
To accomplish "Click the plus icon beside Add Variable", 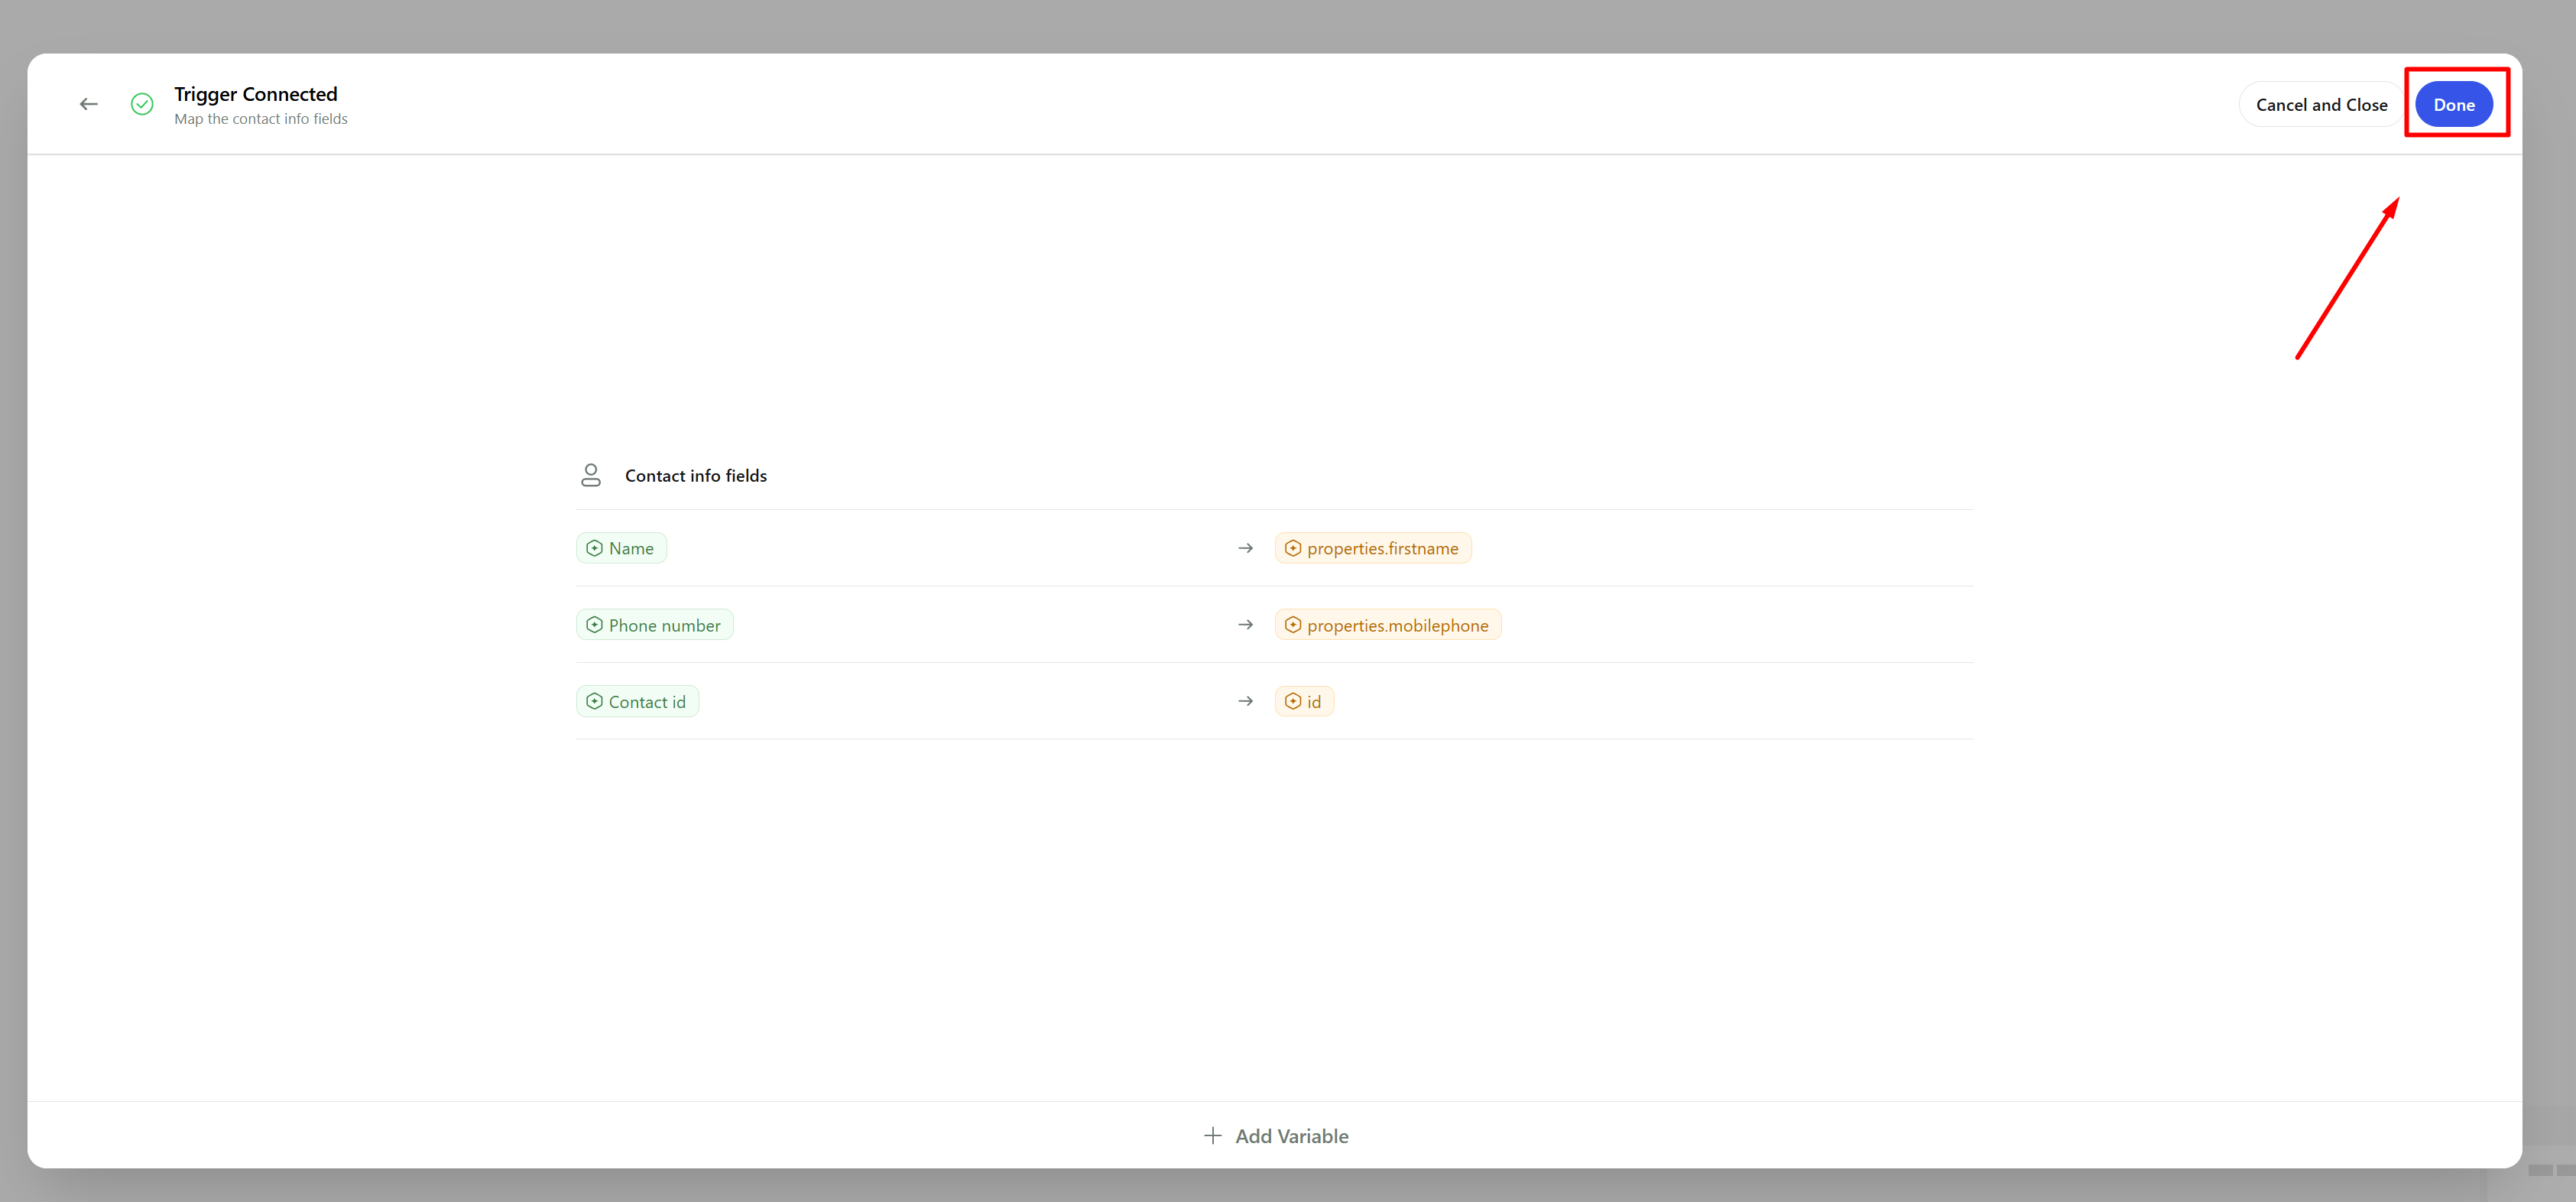I will tap(1212, 1135).
